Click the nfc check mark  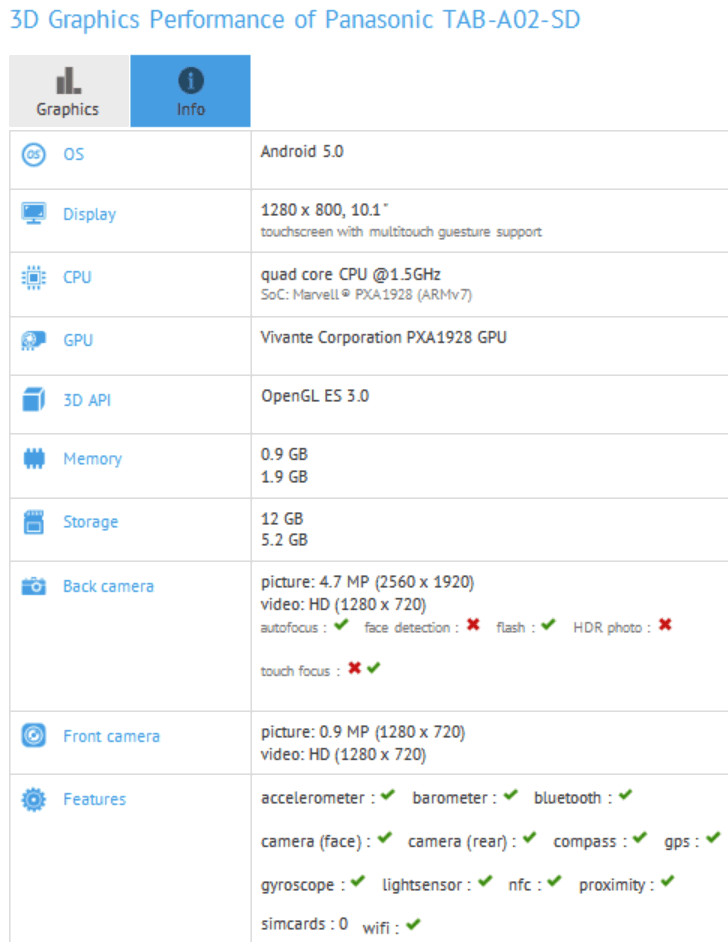click(554, 881)
